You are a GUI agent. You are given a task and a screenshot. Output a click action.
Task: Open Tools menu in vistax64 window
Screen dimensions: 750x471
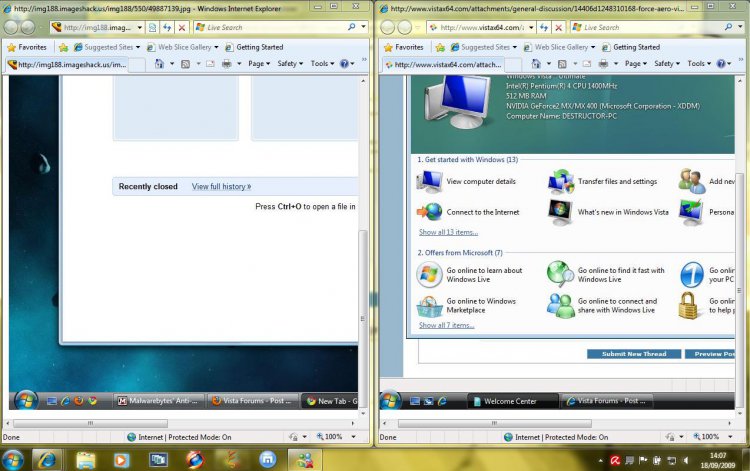pos(699,64)
